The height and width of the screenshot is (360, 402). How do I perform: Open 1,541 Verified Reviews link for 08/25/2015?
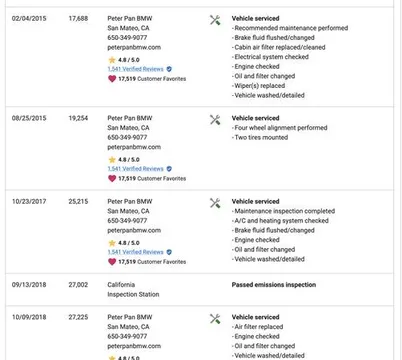(x=135, y=169)
